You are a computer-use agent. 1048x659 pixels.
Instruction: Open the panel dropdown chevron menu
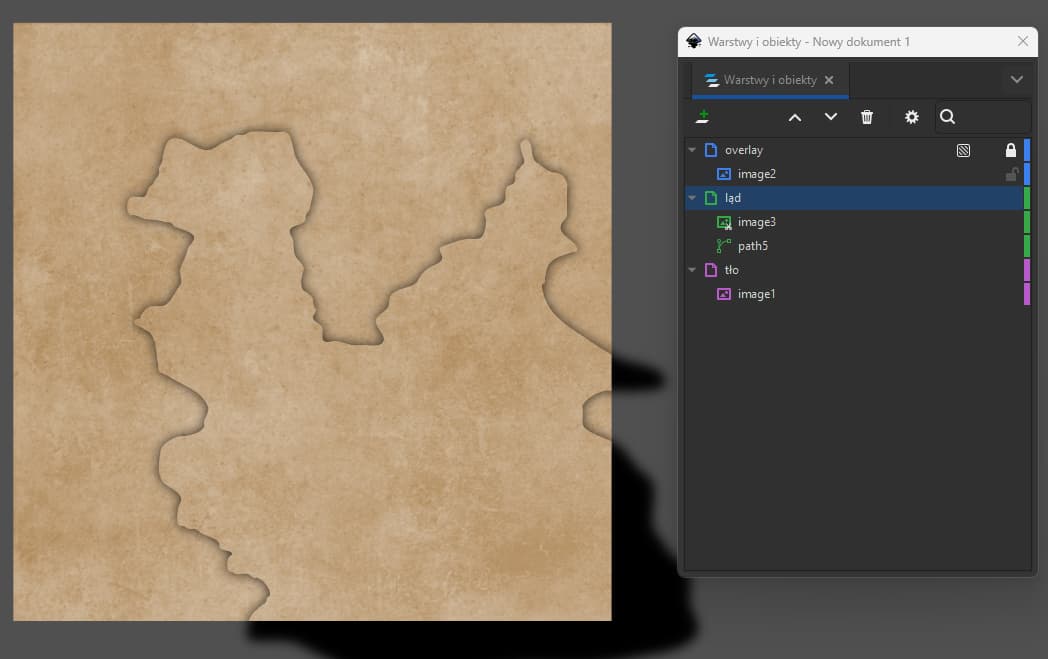click(1016, 80)
